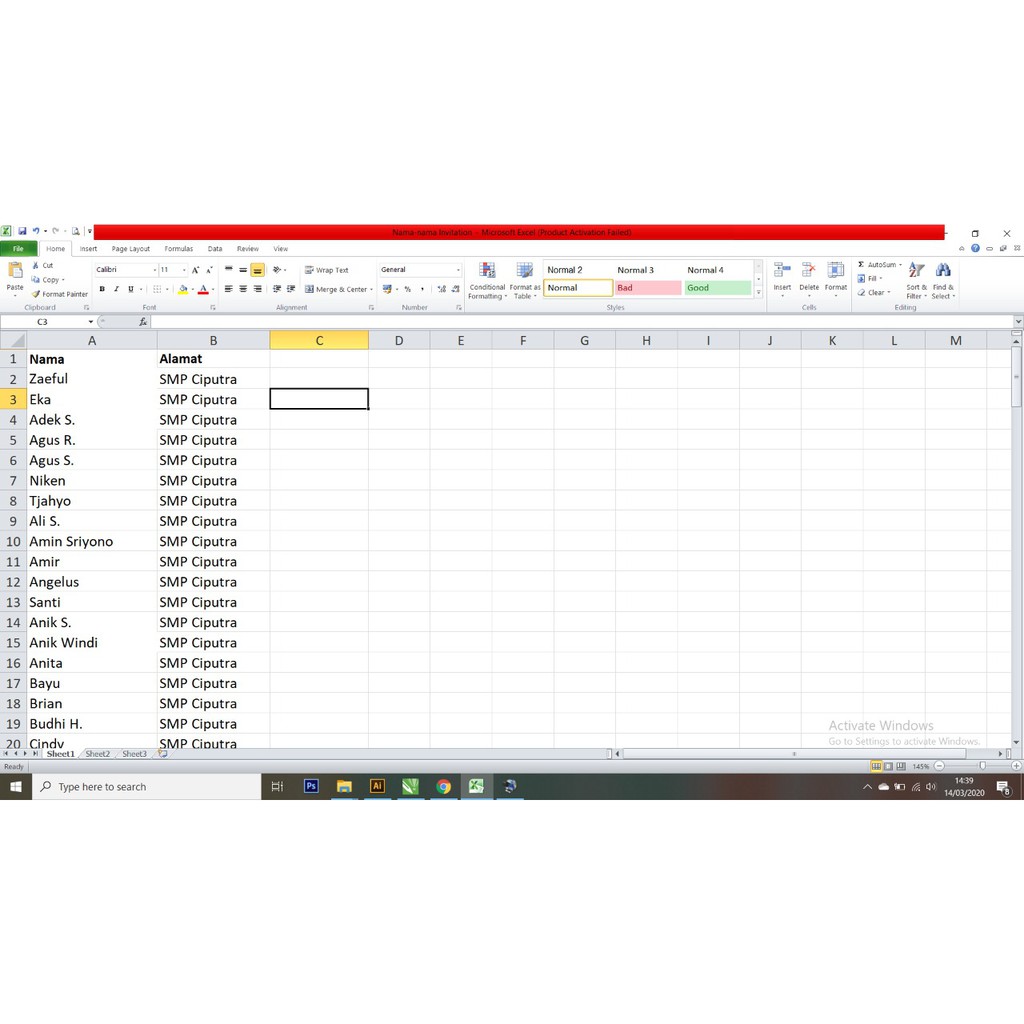Switch to Page Layout view in status bar
Viewport: 1024px width, 1024px height.
tap(888, 766)
